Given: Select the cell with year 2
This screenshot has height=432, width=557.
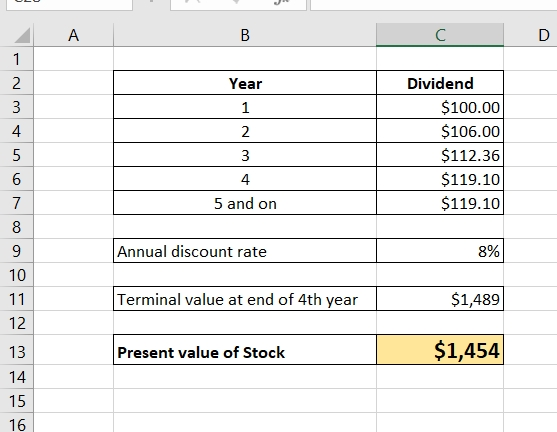Looking at the screenshot, I should [245, 131].
